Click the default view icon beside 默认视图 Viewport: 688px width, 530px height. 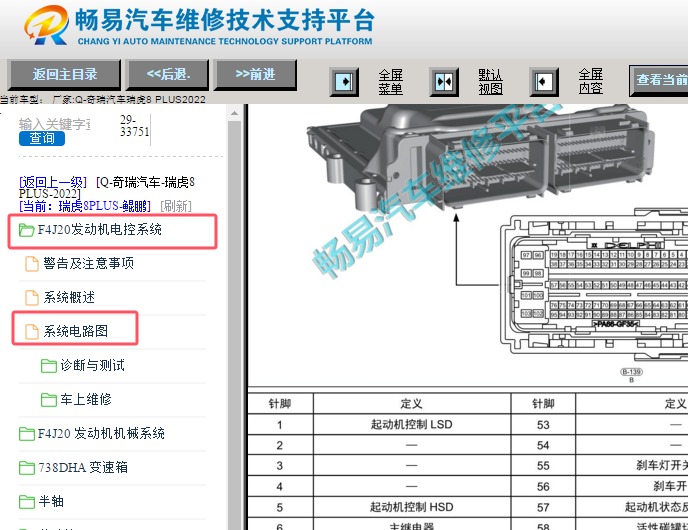[444, 82]
